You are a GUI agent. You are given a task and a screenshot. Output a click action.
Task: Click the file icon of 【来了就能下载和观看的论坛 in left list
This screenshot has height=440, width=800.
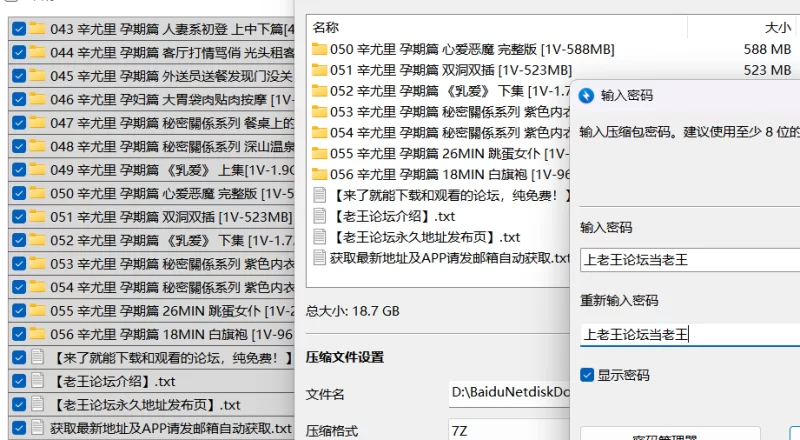click(37, 357)
